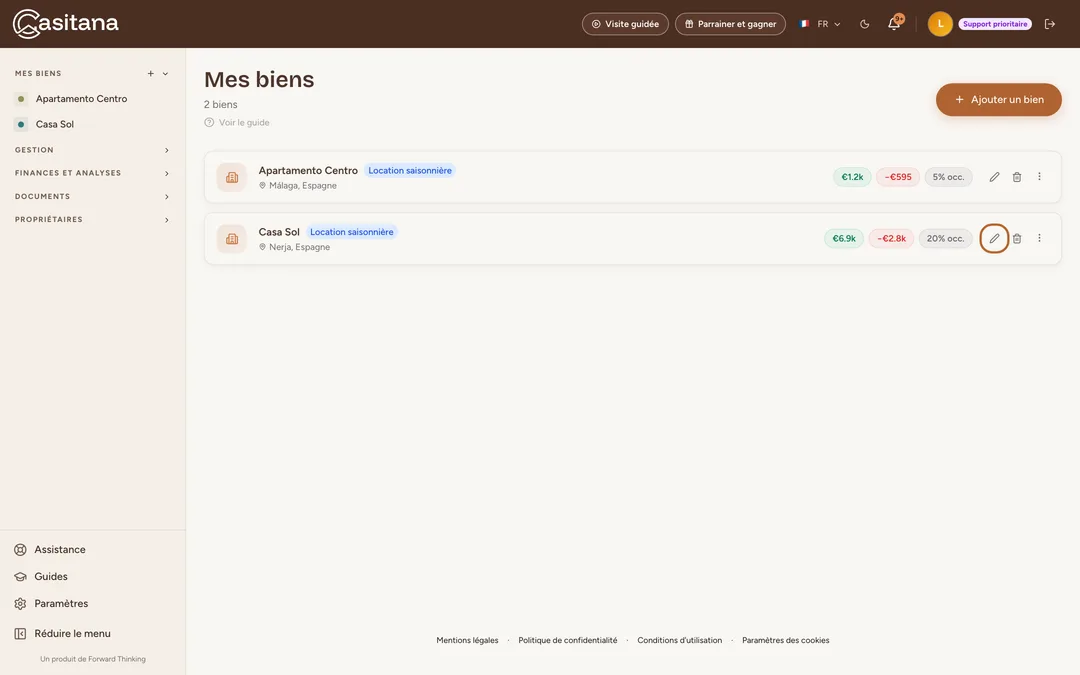The image size is (1080, 675).
Task: Click the €6.9k revenue badge
Action: click(844, 238)
